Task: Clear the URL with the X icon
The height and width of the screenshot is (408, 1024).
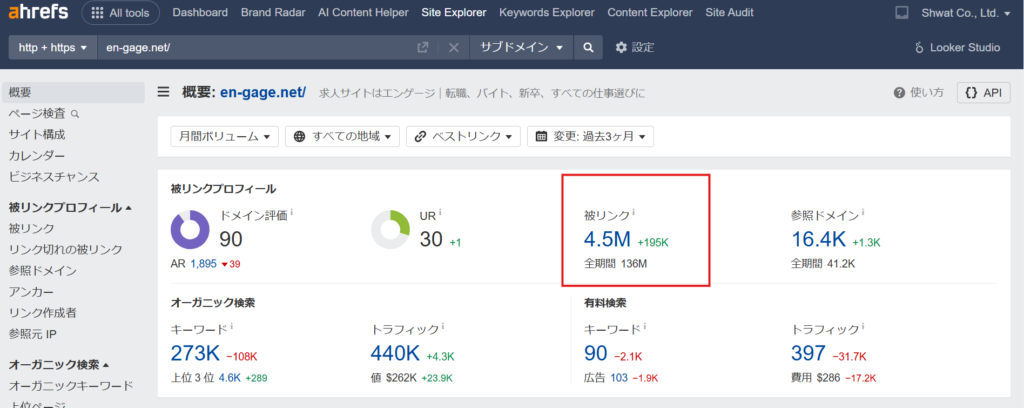Action: [454, 48]
